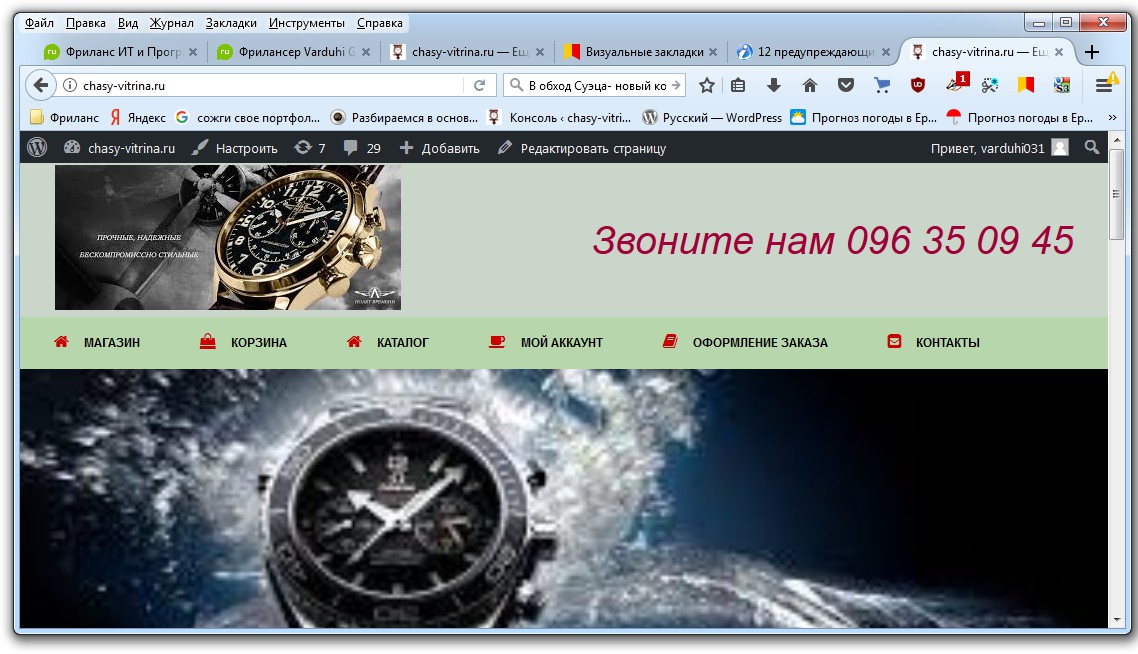
Task: Open the Вид menu
Action: 128,23
